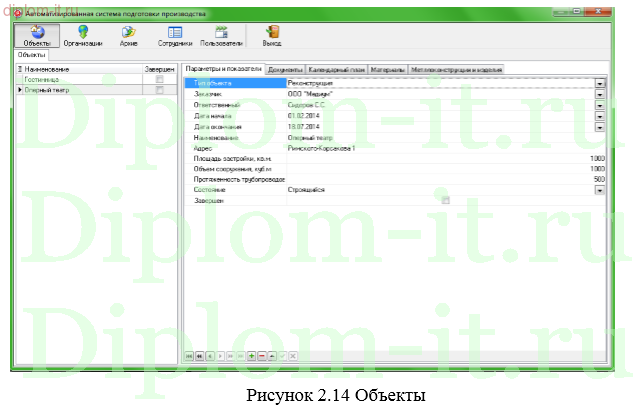
Task: Expand the Тип объекта dropdown
Action: 600,83
